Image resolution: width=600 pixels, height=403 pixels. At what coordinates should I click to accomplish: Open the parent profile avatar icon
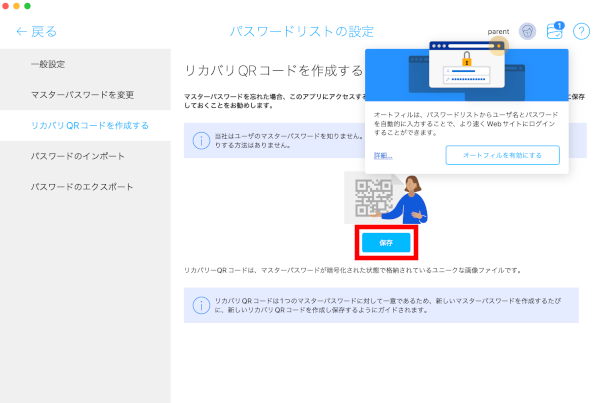coord(527,31)
